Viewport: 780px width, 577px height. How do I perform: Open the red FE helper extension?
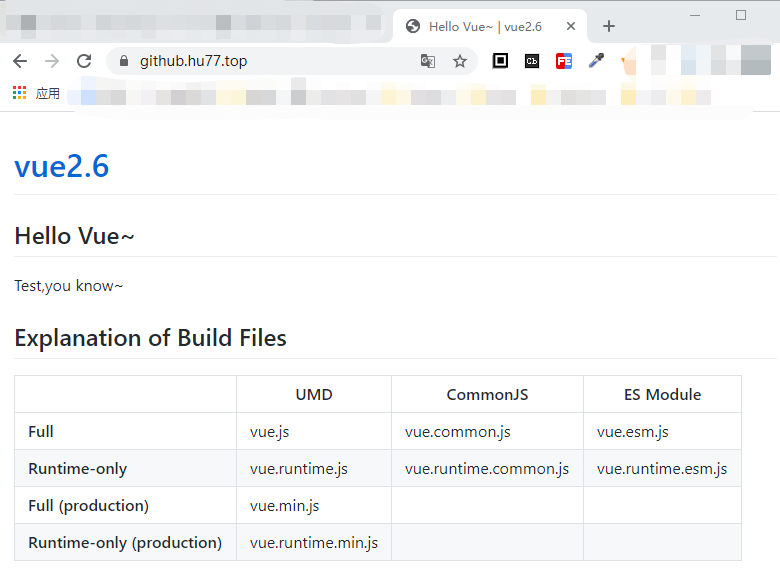pos(564,61)
